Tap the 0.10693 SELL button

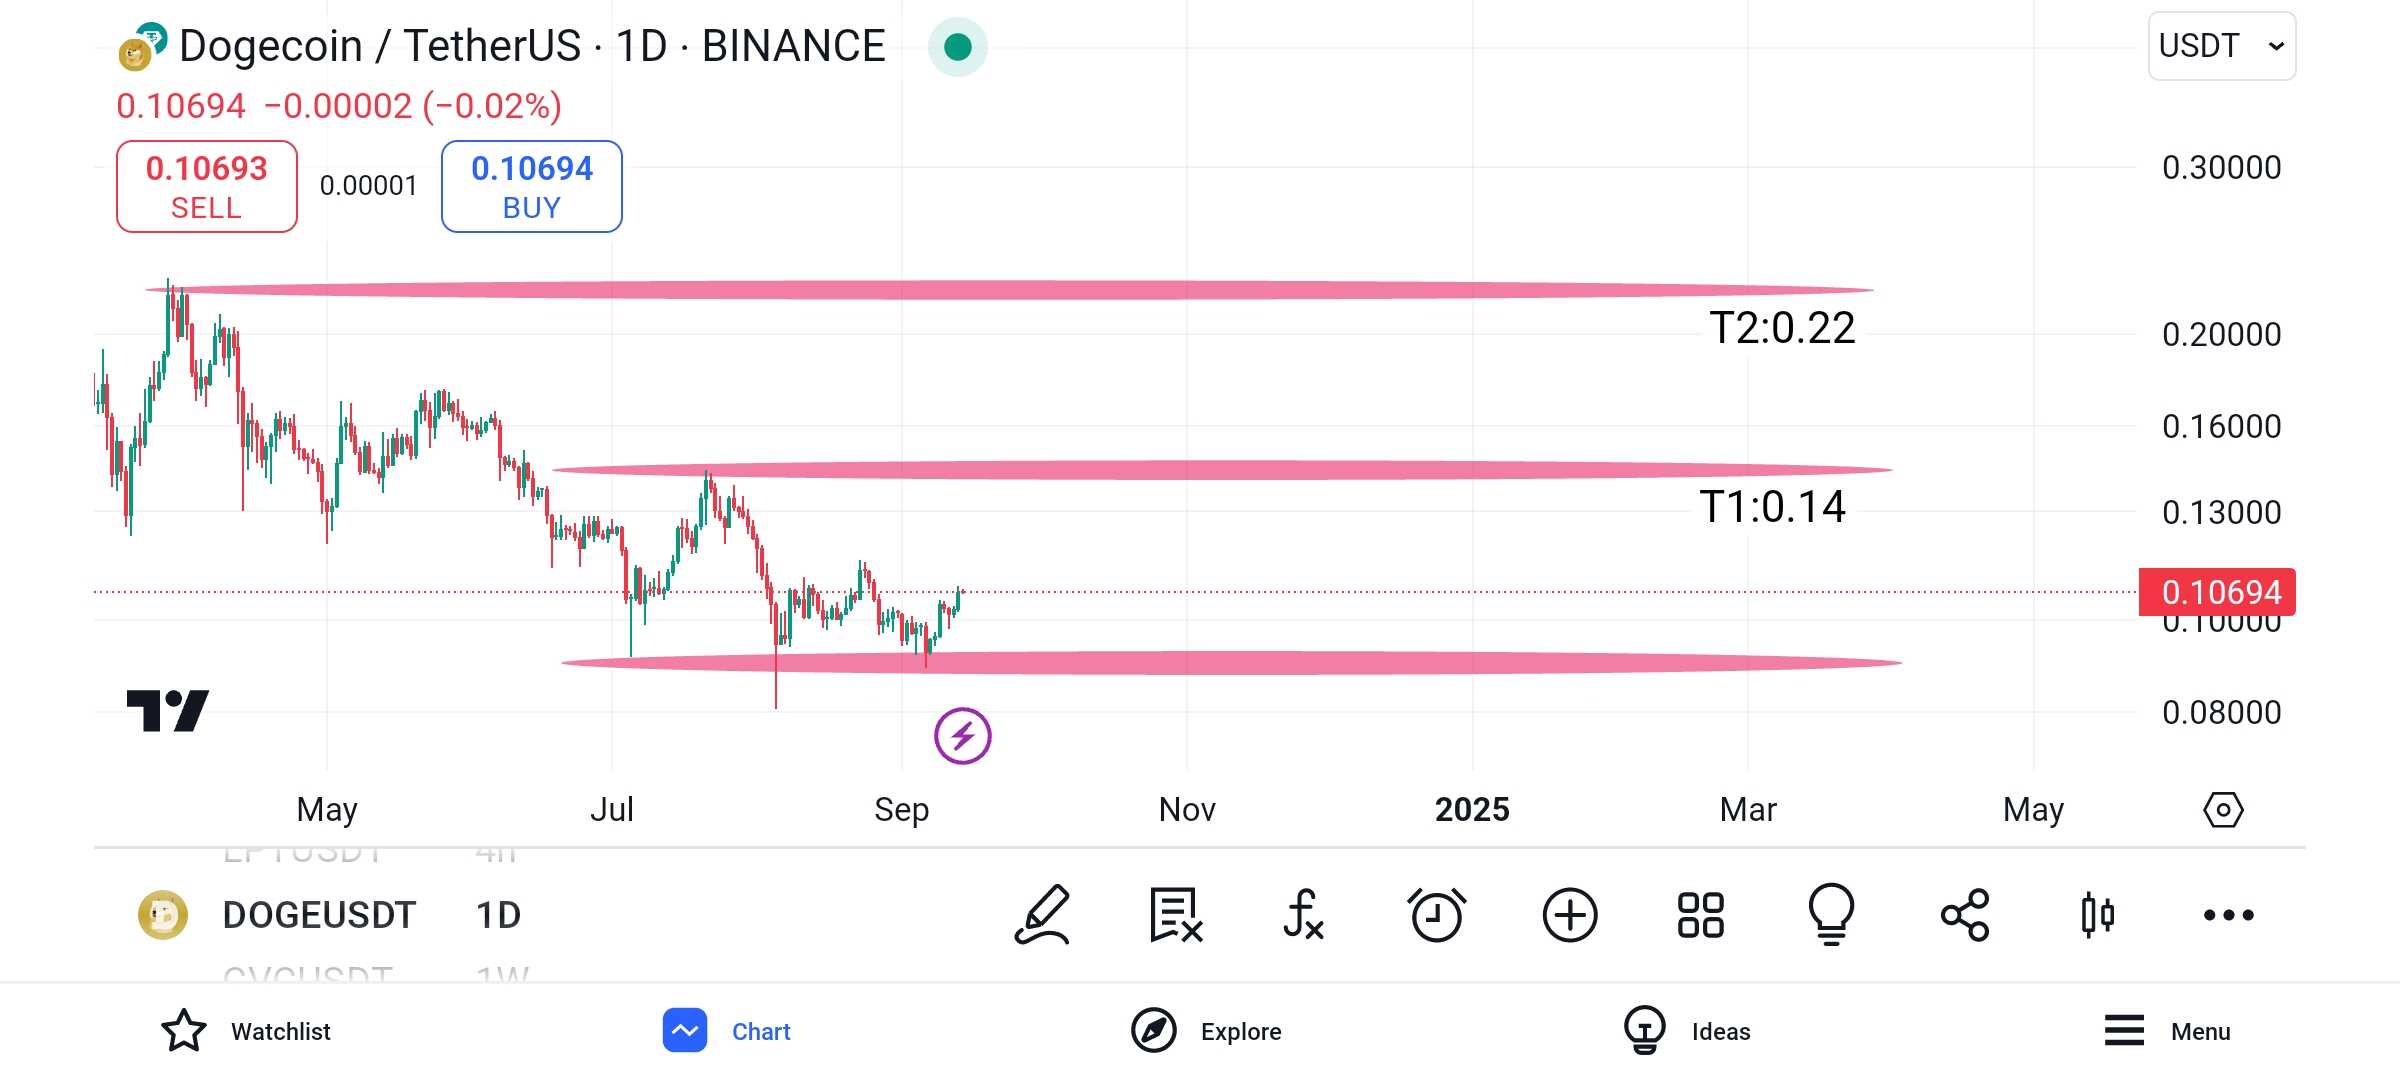click(x=207, y=187)
